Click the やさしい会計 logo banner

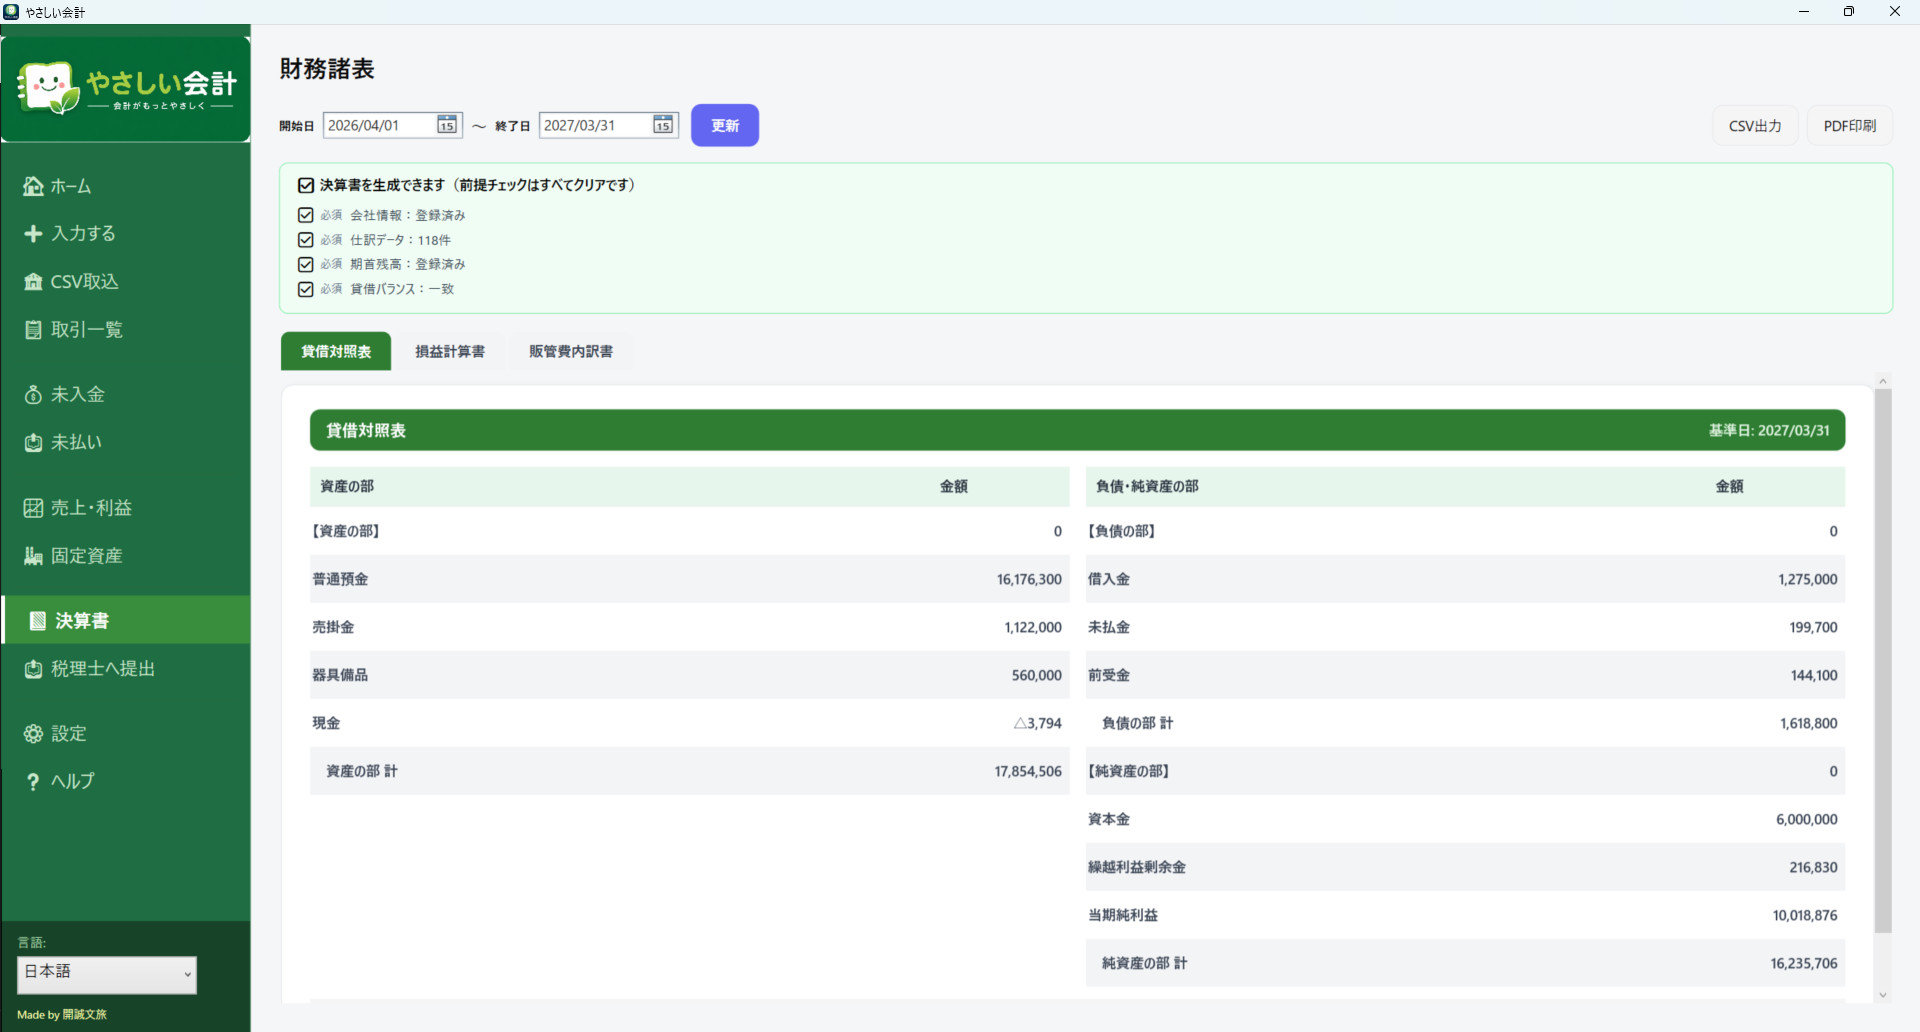(126, 89)
